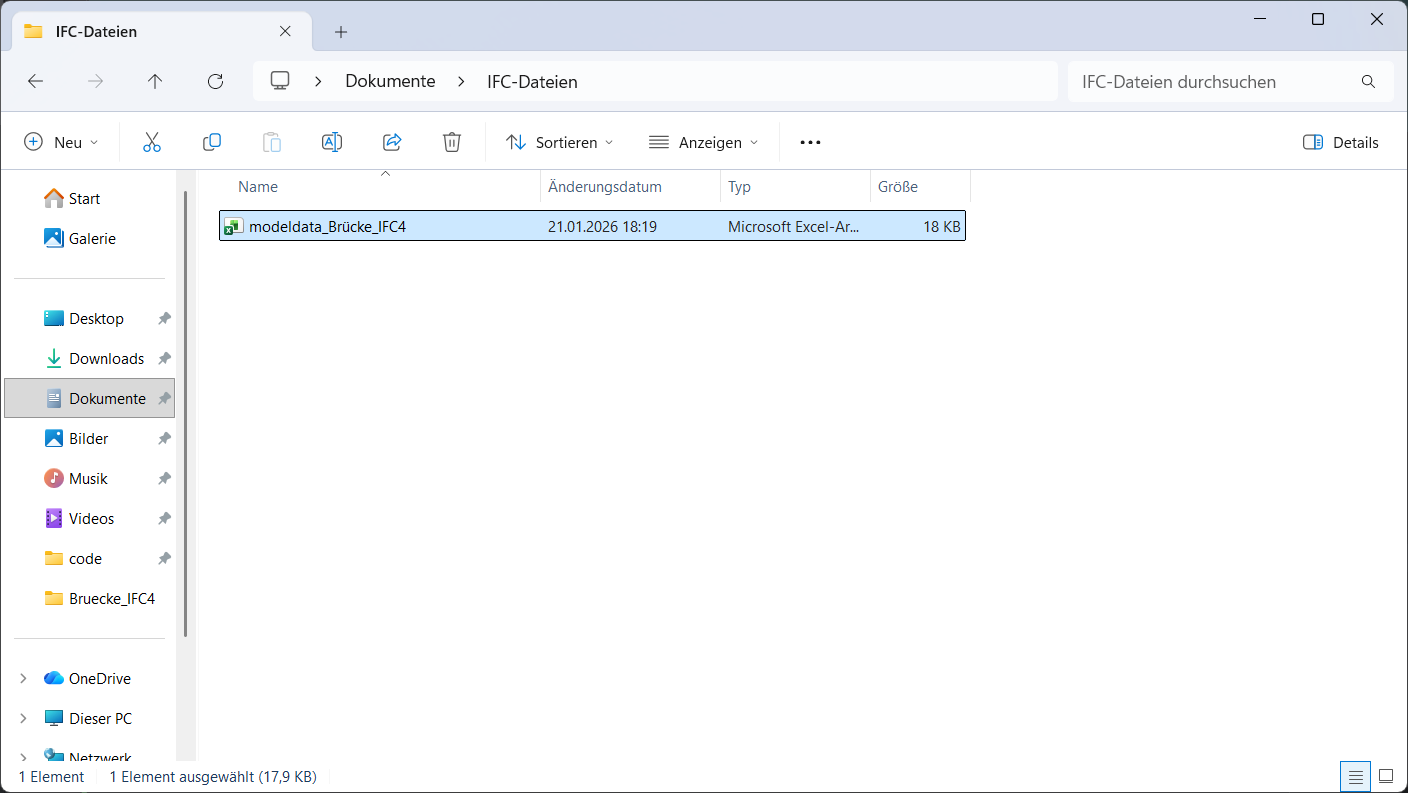Toggle compact list view in status bar
Screen dimensions: 1408x793
point(1355,776)
